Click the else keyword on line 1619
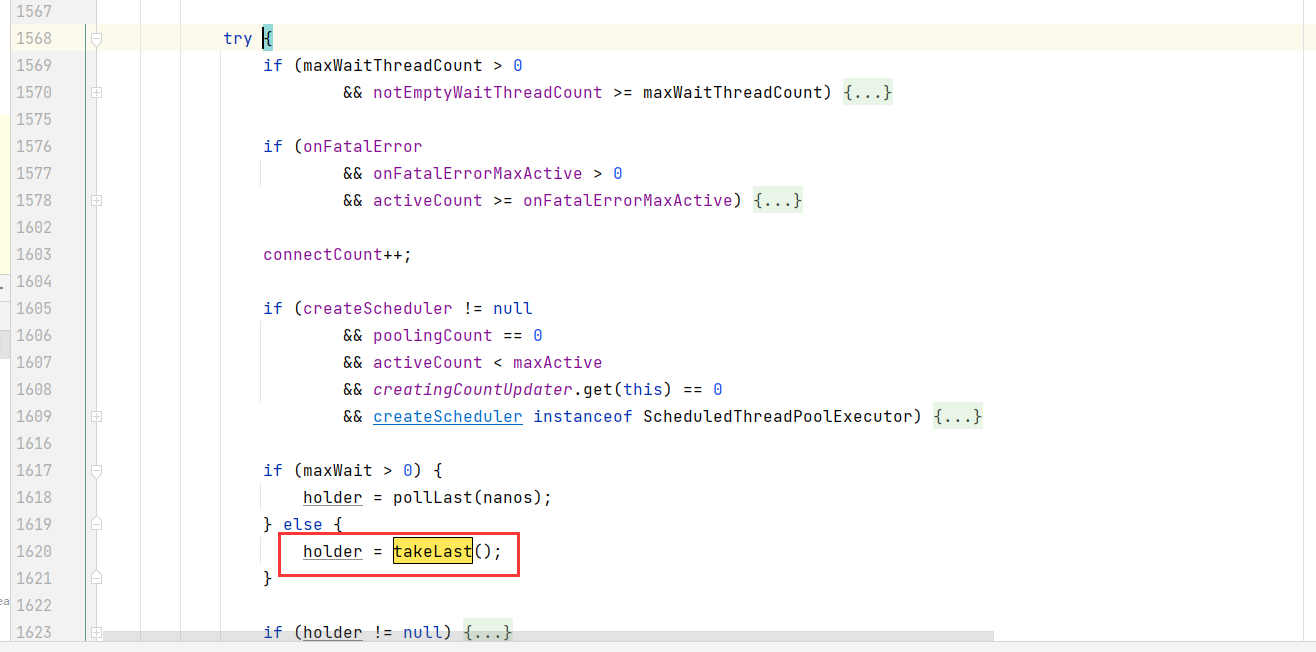This screenshot has height=652, width=1316. pos(302,525)
